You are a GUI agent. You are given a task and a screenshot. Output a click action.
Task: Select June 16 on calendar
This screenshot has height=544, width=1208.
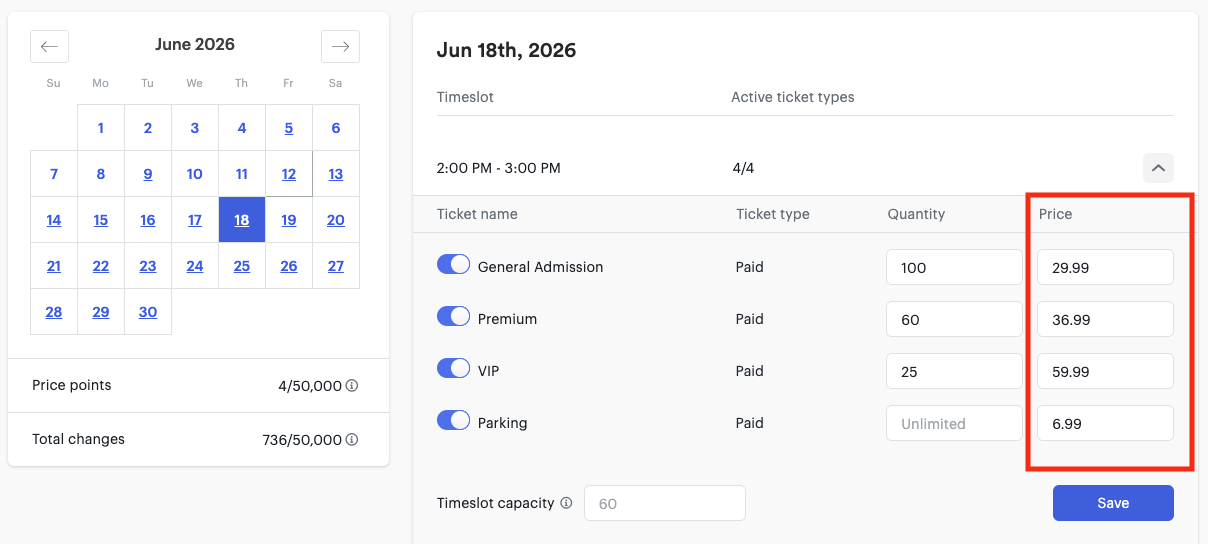point(148,220)
